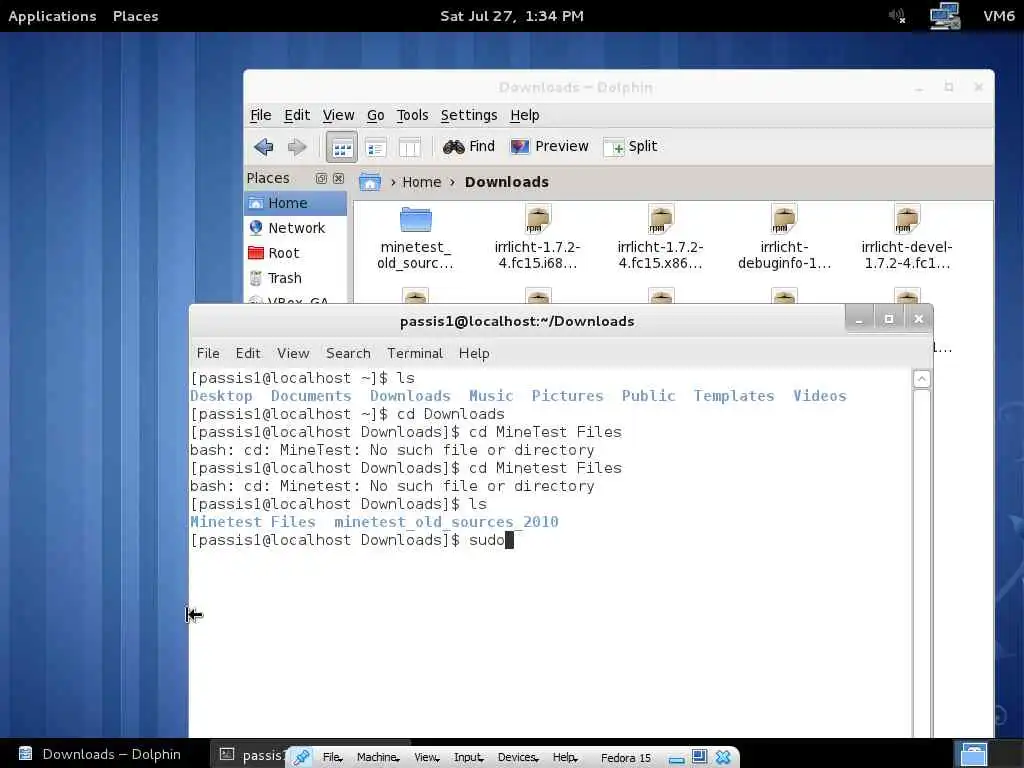Click Split view button in Dolphin
This screenshot has width=1024, height=768.
click(630, 147)
